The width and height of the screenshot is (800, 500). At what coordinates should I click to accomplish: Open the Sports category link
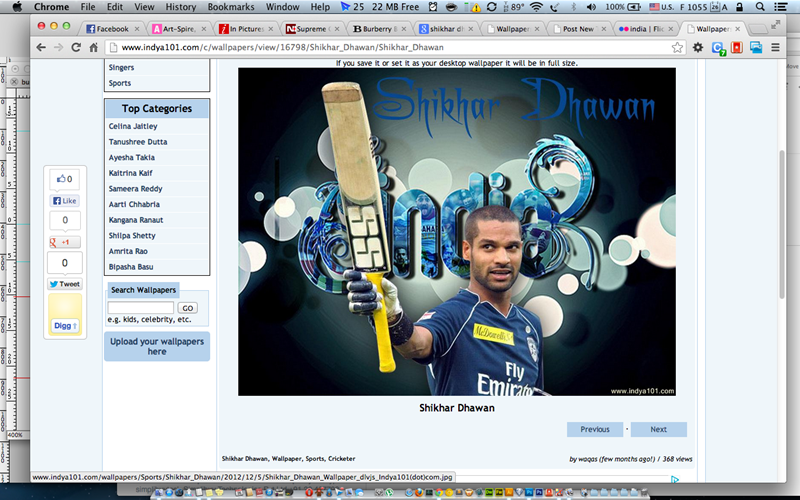pyautogui.click(x=120, y=83)
